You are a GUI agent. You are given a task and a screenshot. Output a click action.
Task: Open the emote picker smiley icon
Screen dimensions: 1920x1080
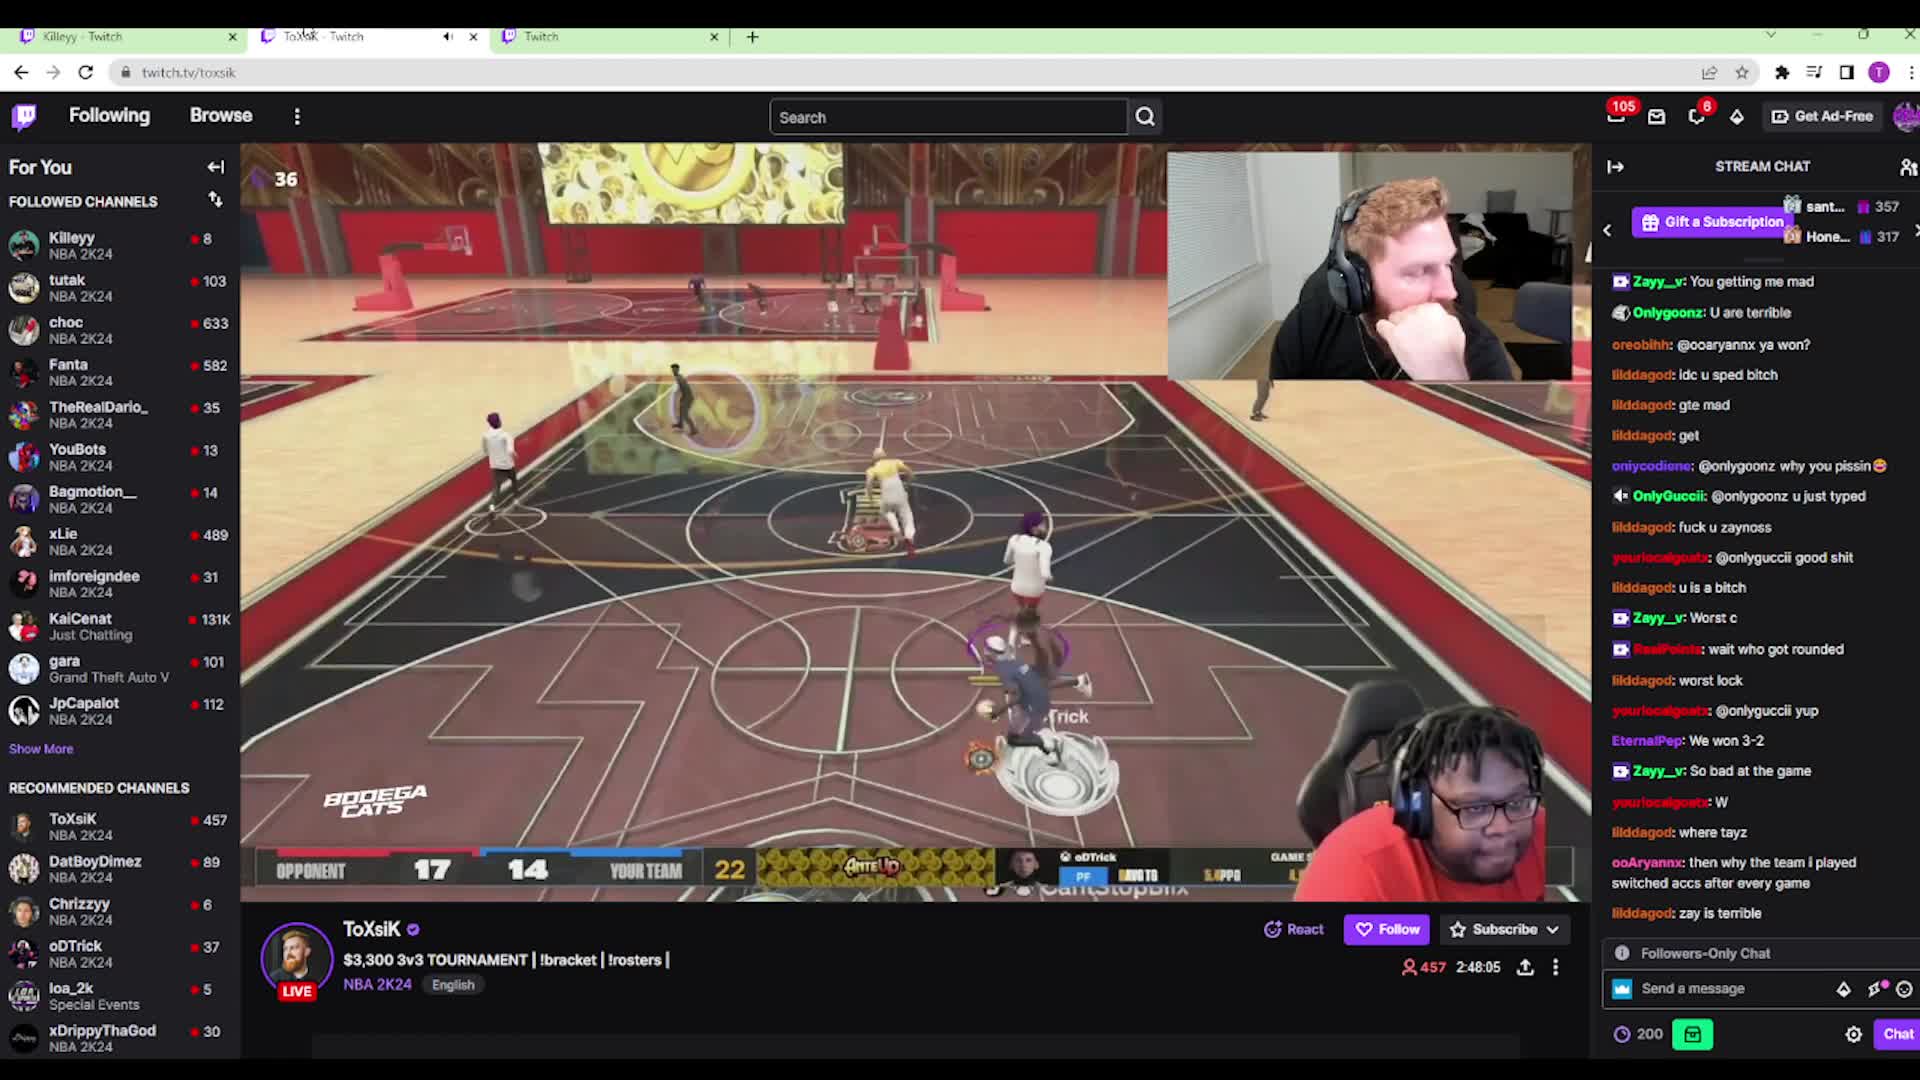(x=1904, y=989)
